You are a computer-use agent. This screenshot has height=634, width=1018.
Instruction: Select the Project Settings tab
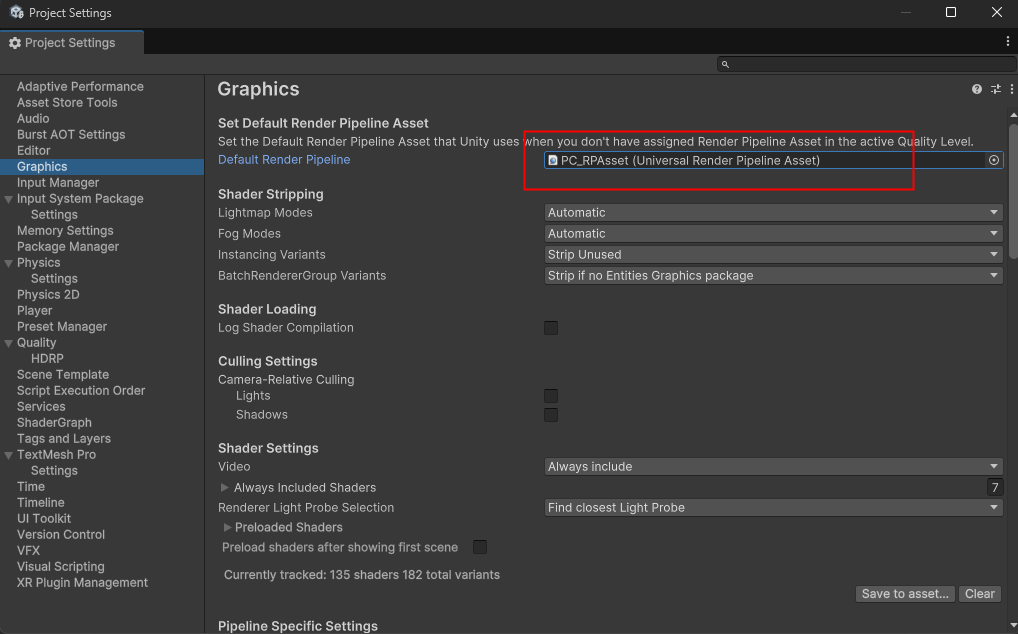click(x=71, y=43)
